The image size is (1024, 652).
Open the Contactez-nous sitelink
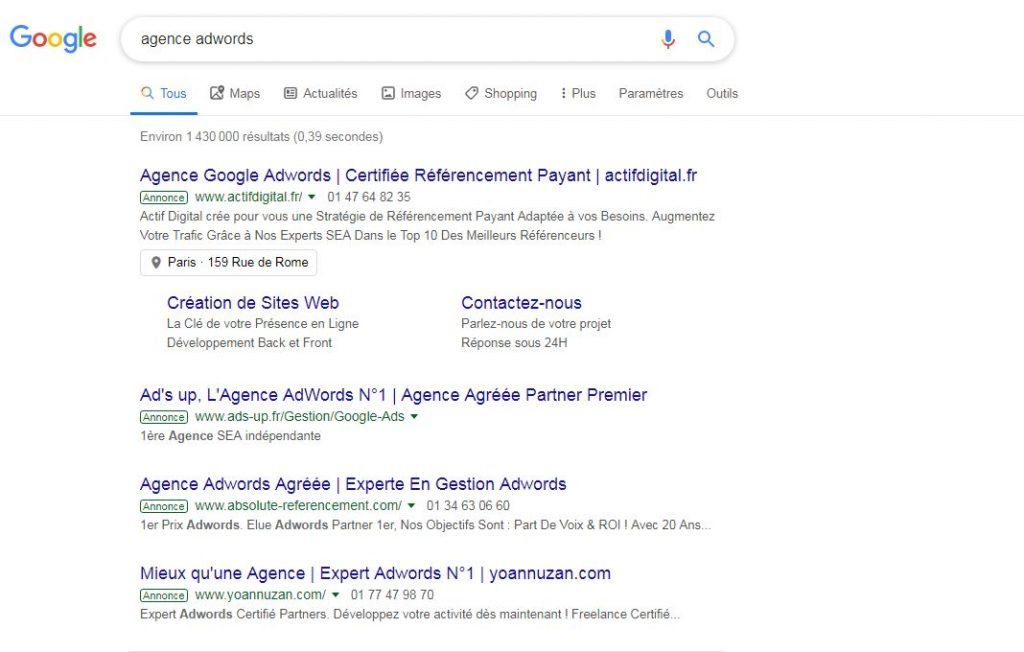click(x=521, y=303)
